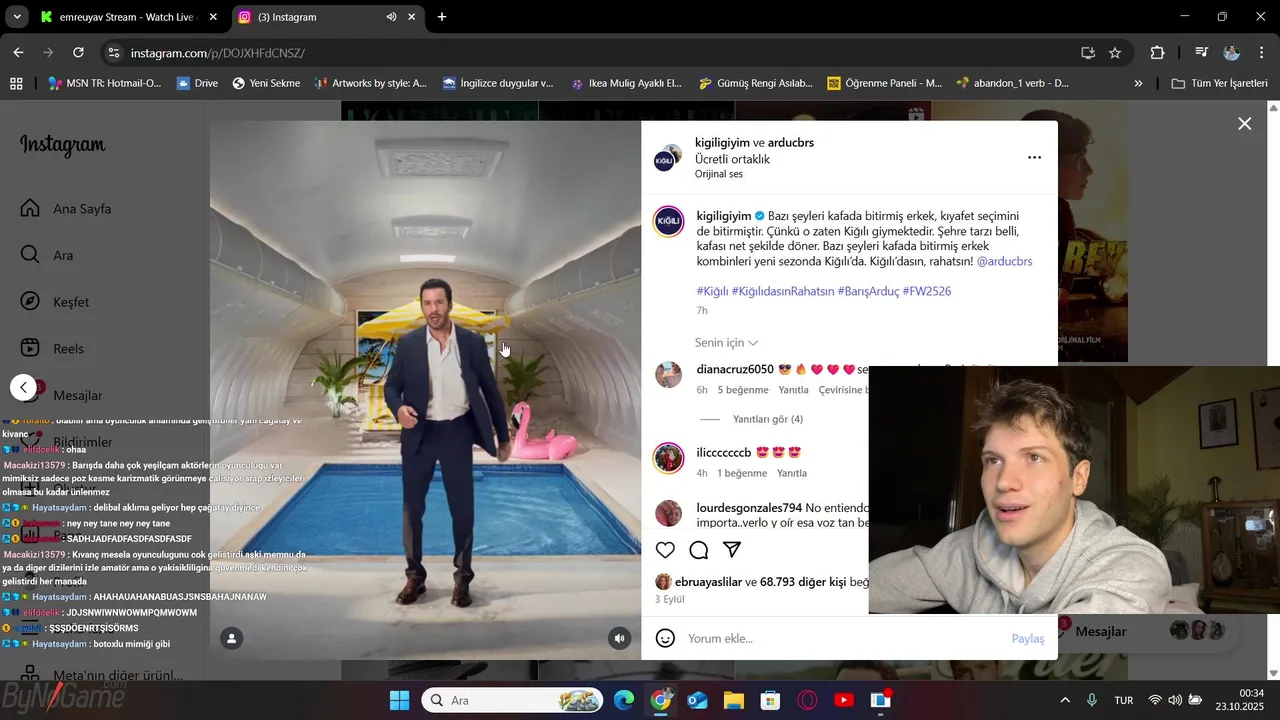The image size is (1280, 720).
Task: Open the #BarışArduc hashtag
Action: pyautogui.click(x=868, y=291)
